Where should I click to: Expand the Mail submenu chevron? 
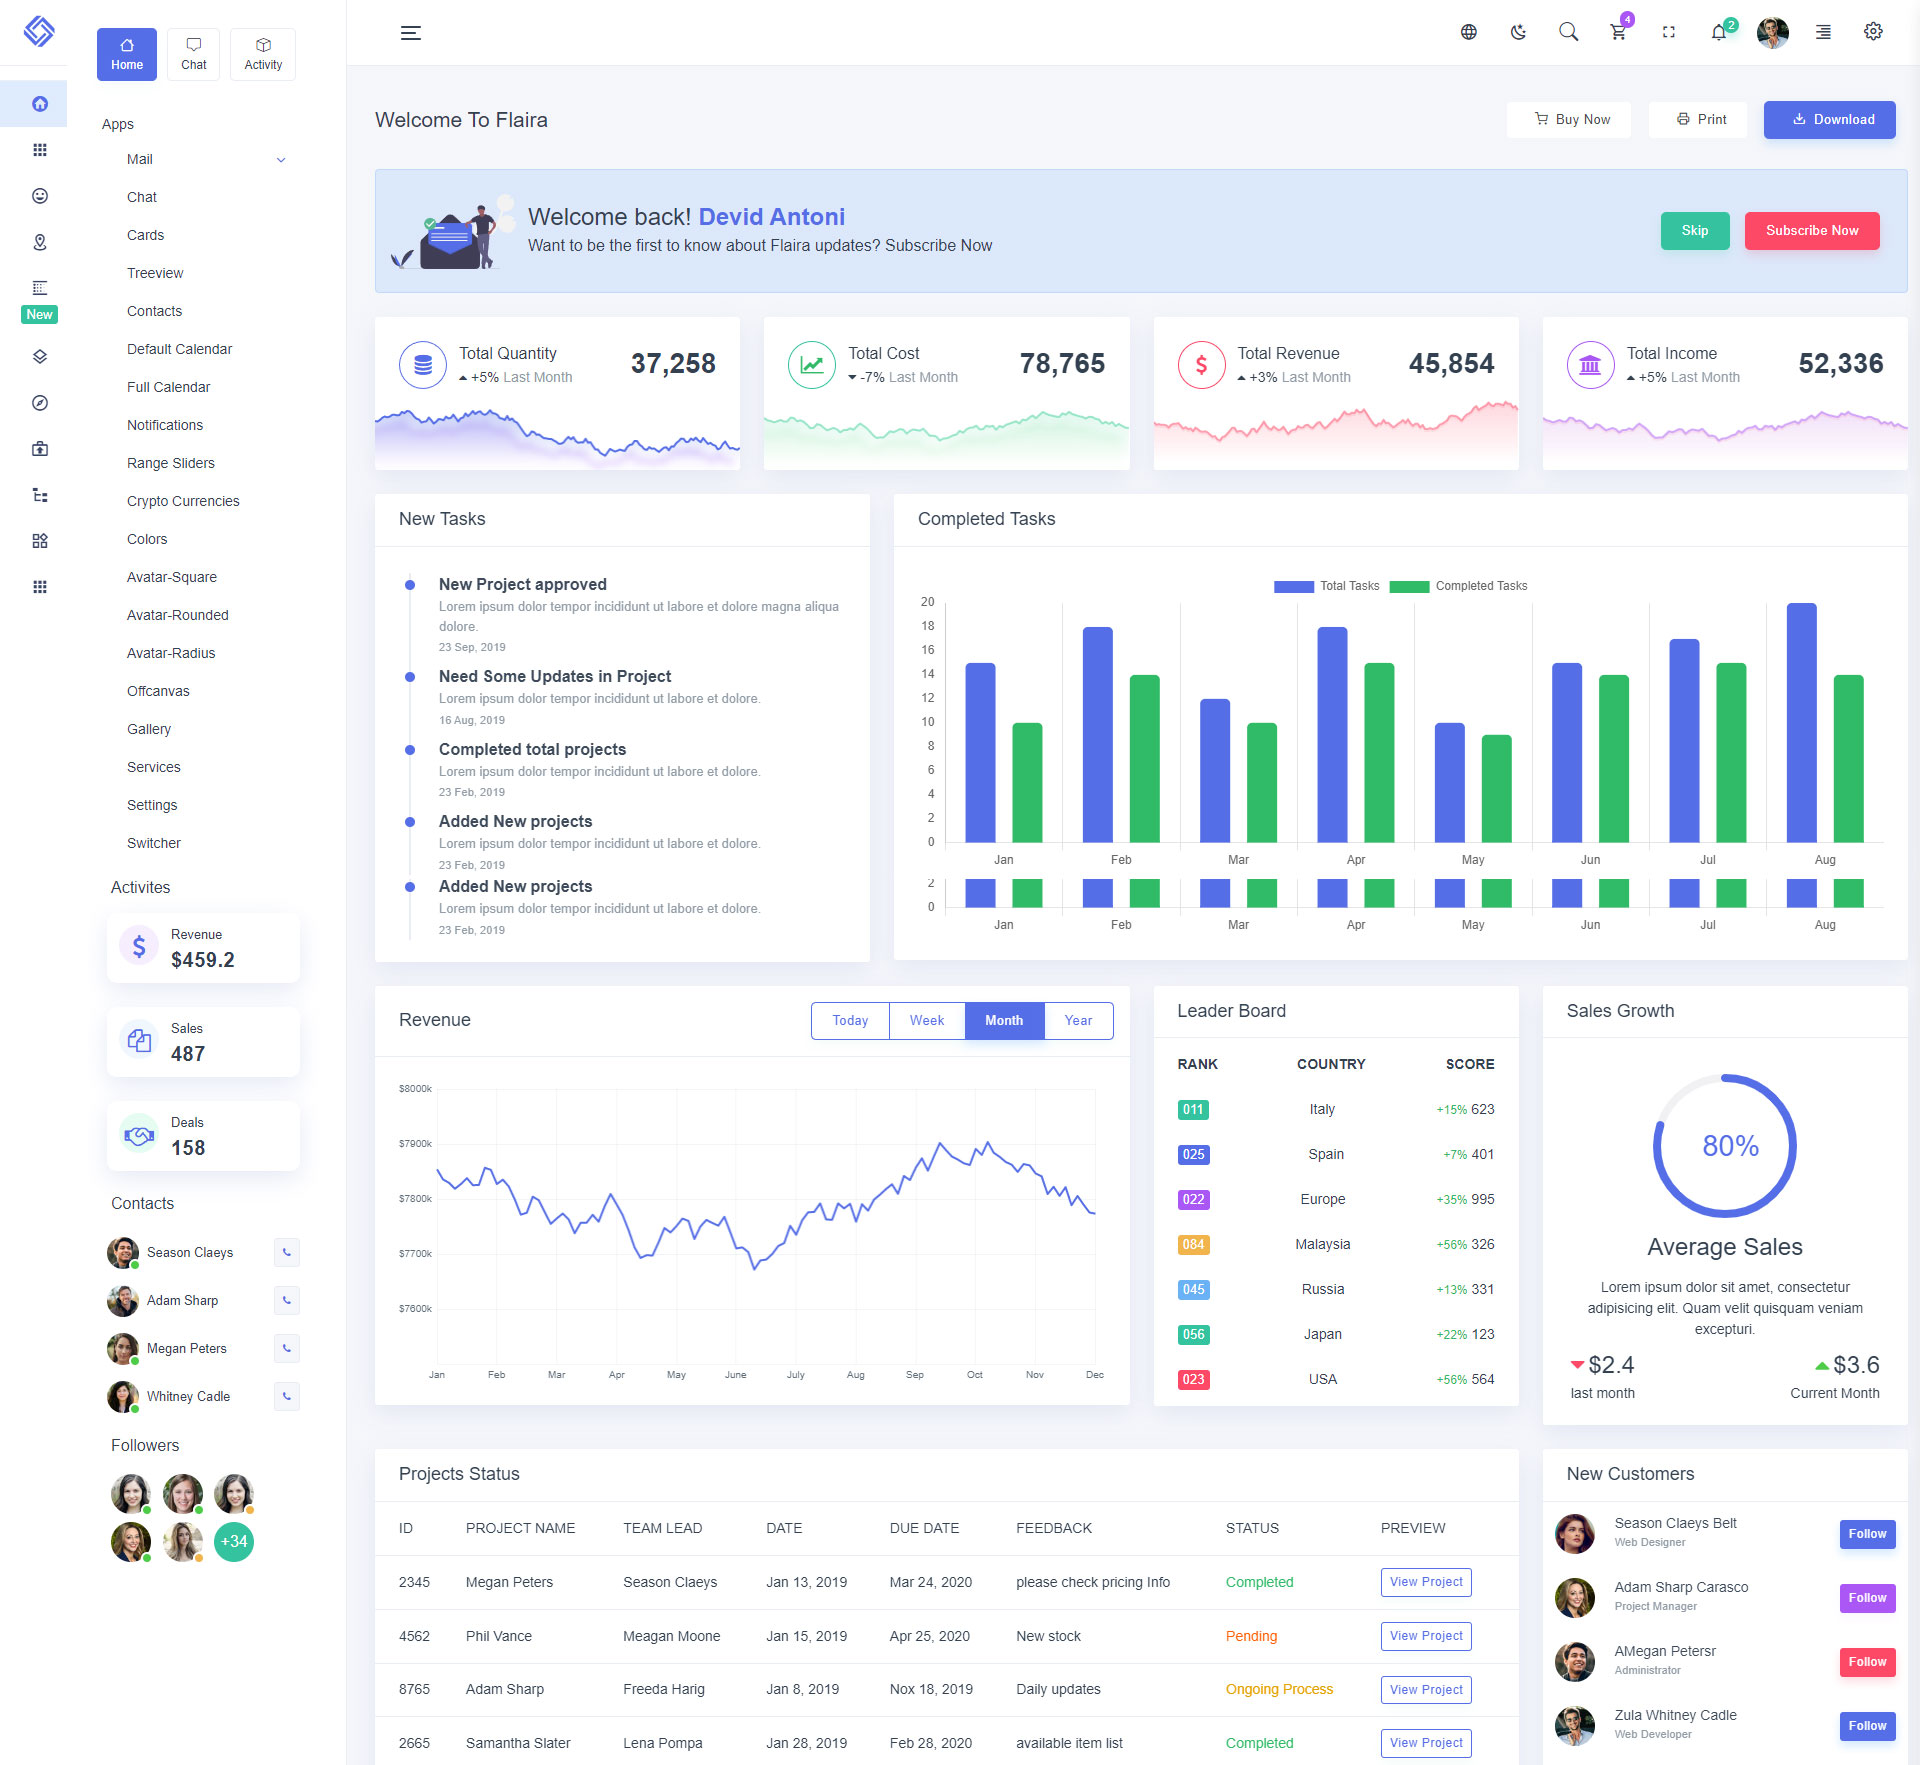[x=281, y=160]
